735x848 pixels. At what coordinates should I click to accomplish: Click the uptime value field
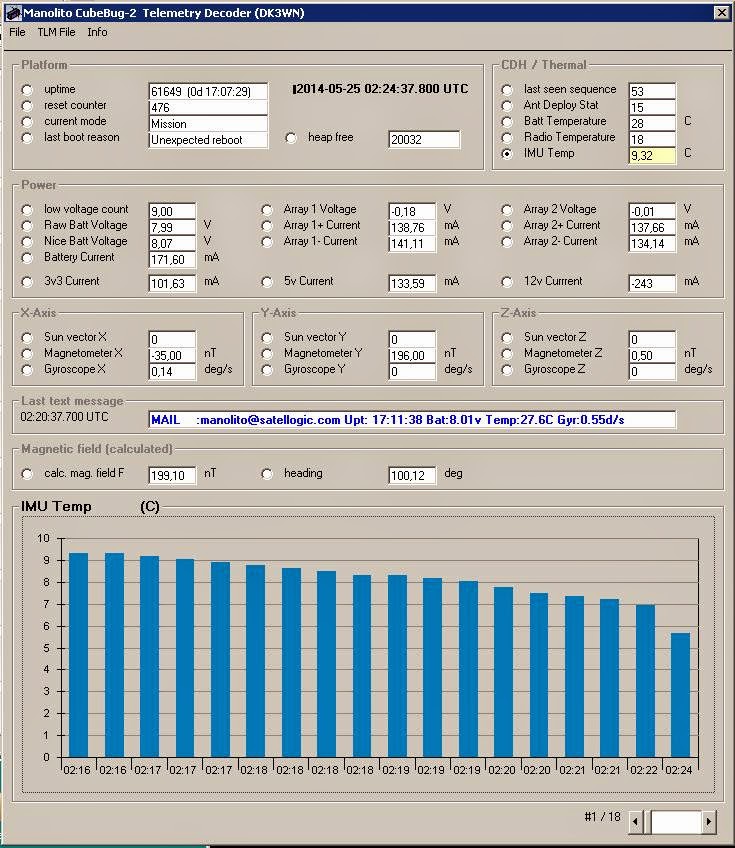click(x=208, y=91)
